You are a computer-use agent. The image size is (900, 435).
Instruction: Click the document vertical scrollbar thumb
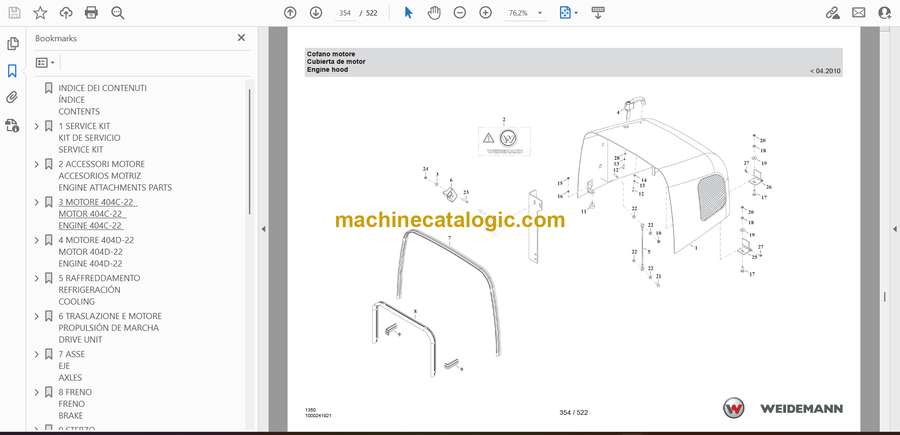point(885,297)
